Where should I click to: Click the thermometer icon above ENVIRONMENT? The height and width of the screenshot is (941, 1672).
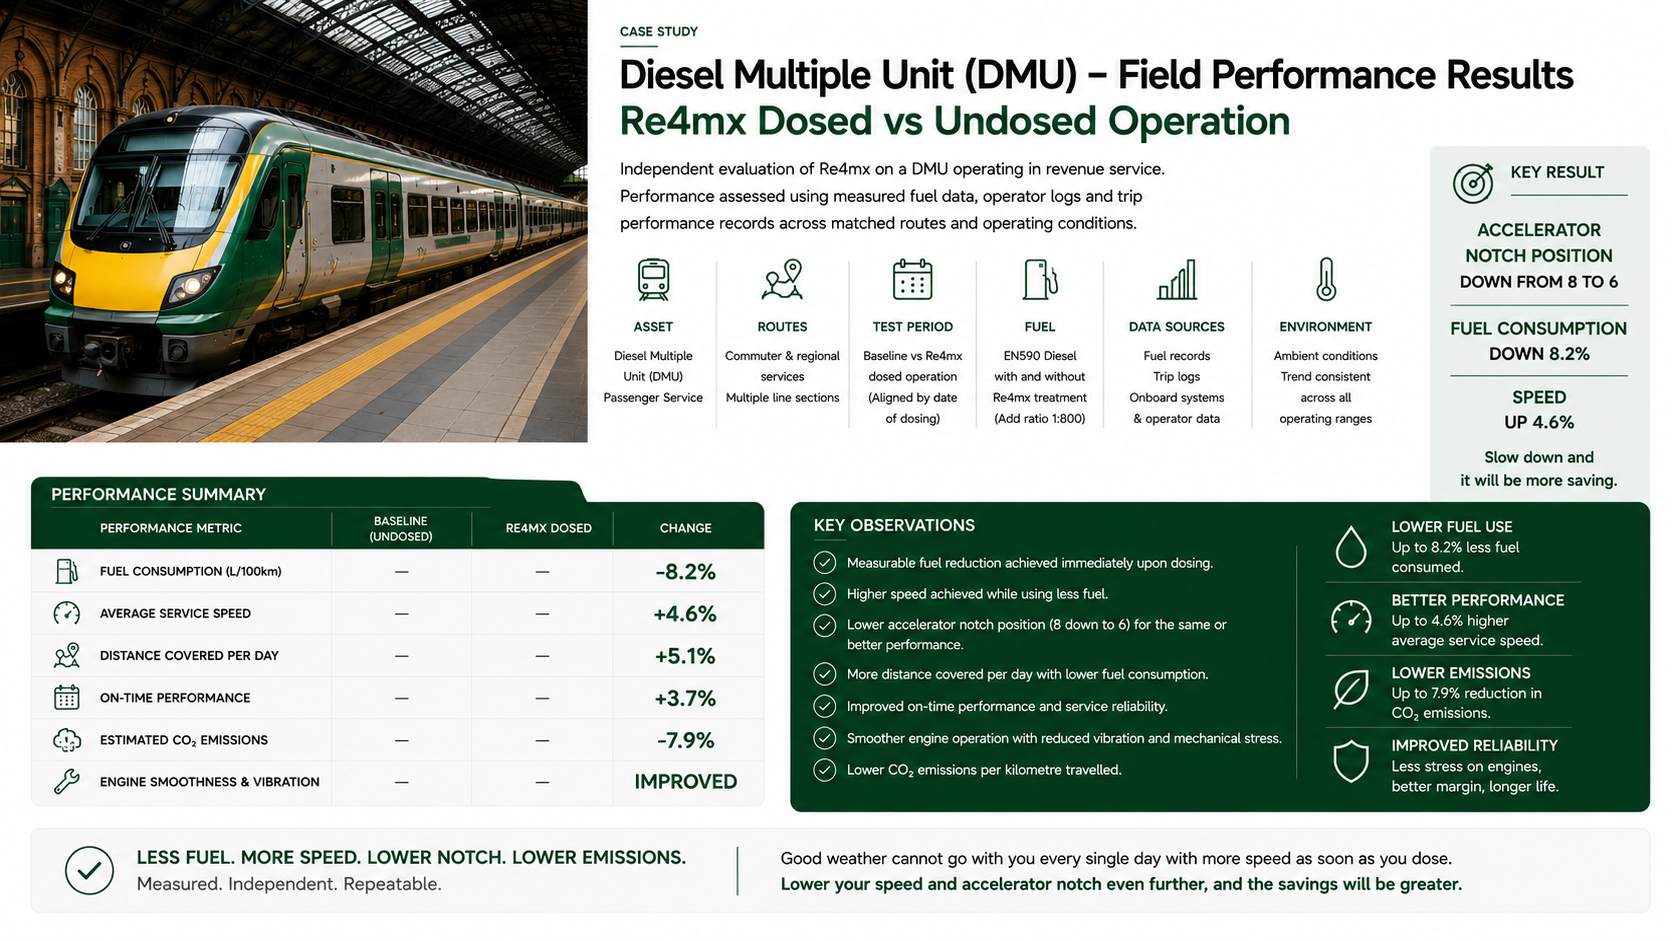(1326, 280)
